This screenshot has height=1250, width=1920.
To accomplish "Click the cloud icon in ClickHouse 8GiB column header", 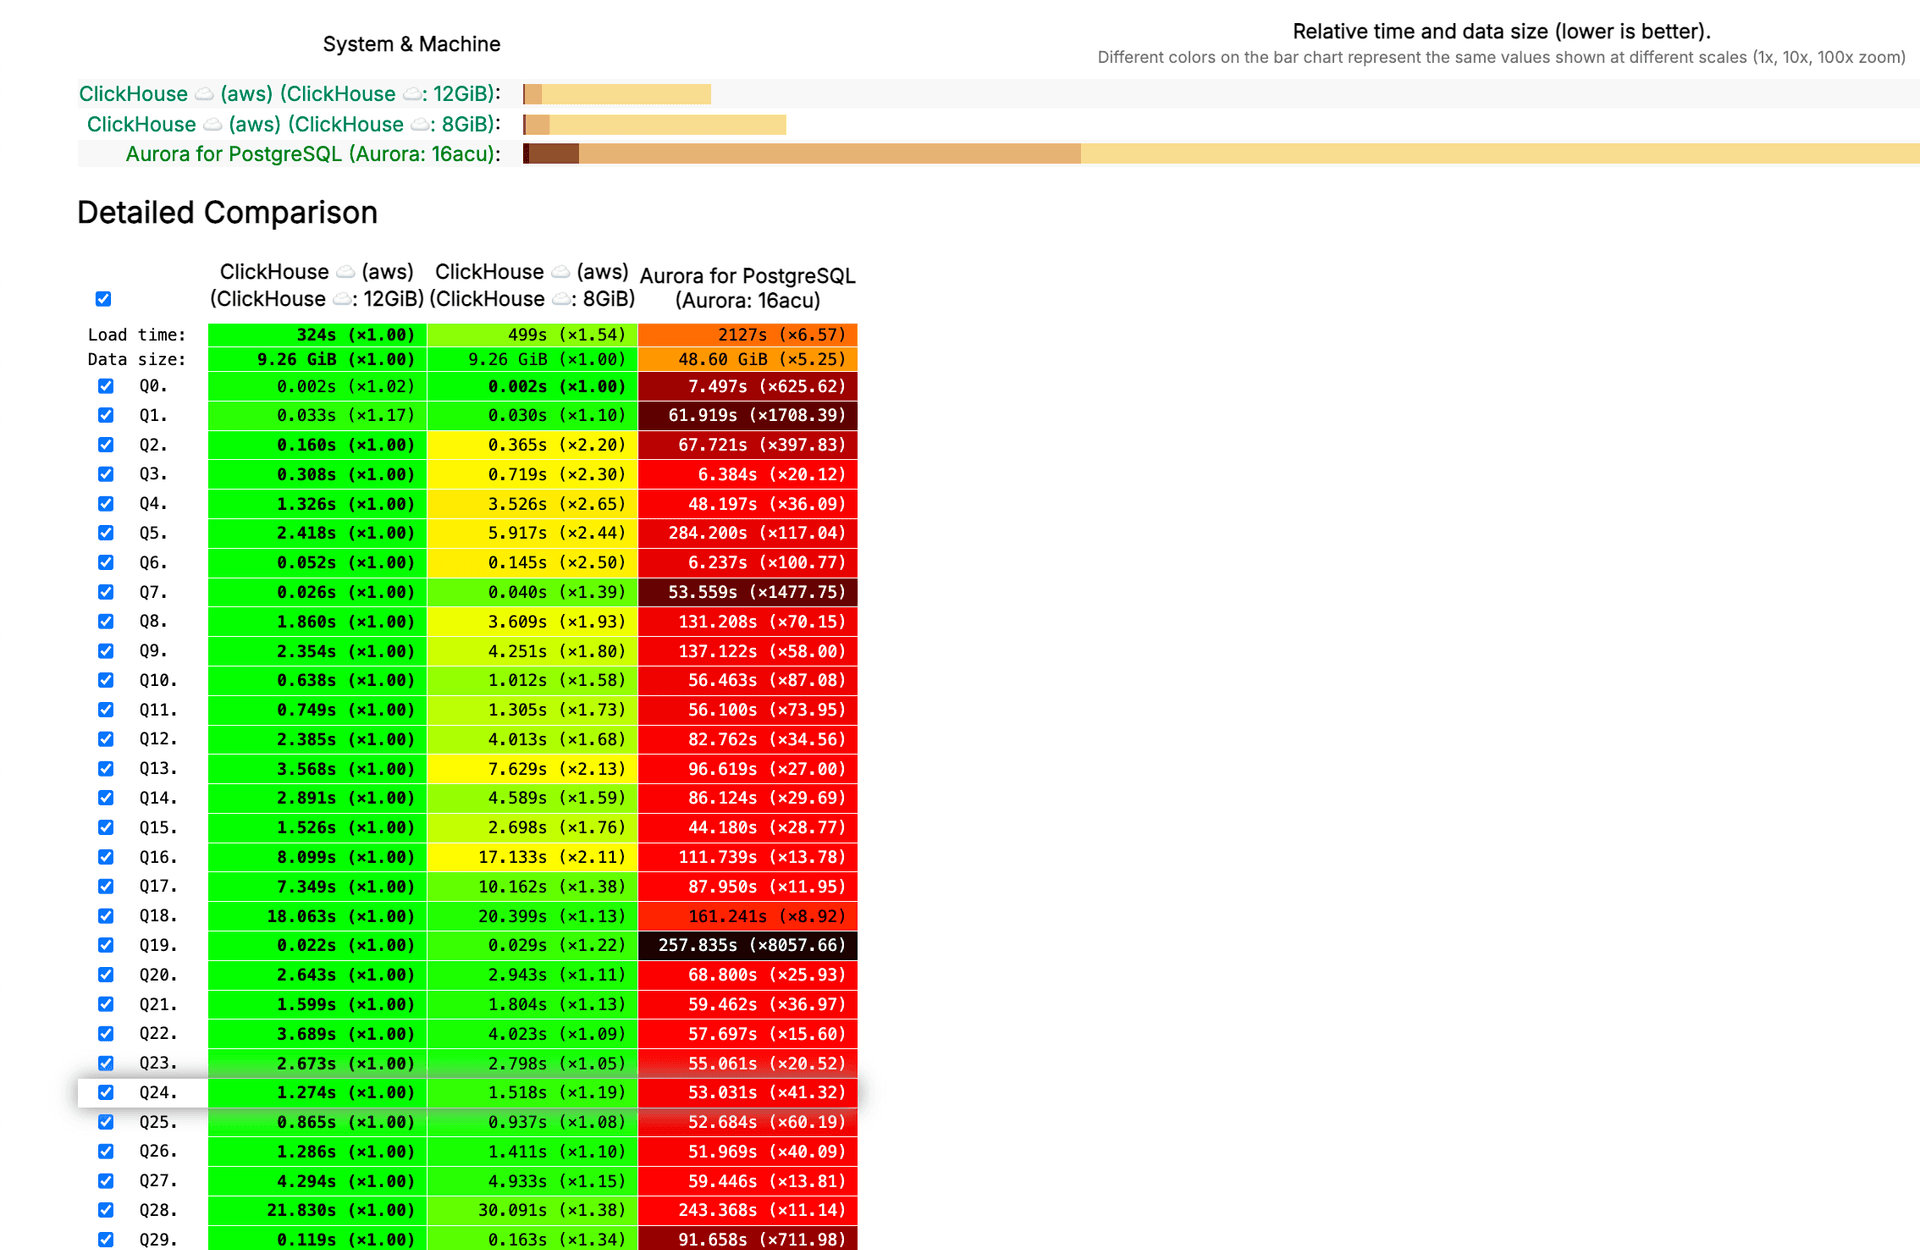I will point(558,270).
